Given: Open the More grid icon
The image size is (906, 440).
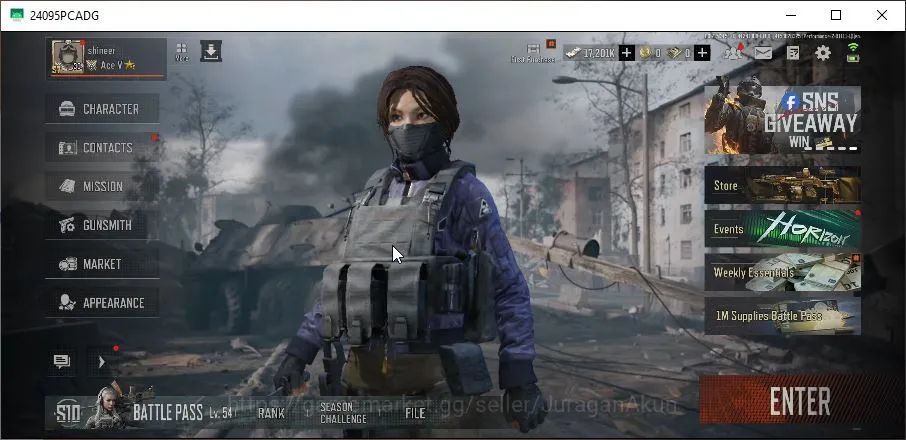Looking at the screenshot, I should click(x=181, y=51).
